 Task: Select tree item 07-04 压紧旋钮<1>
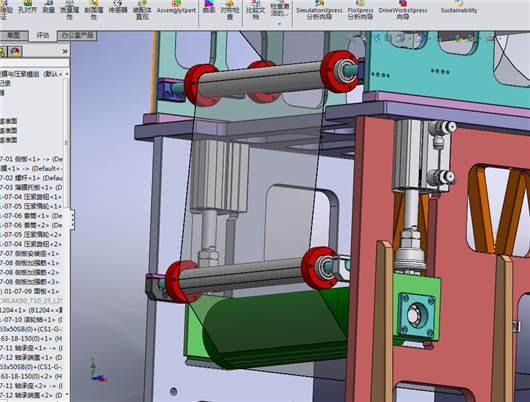(31, 197)
